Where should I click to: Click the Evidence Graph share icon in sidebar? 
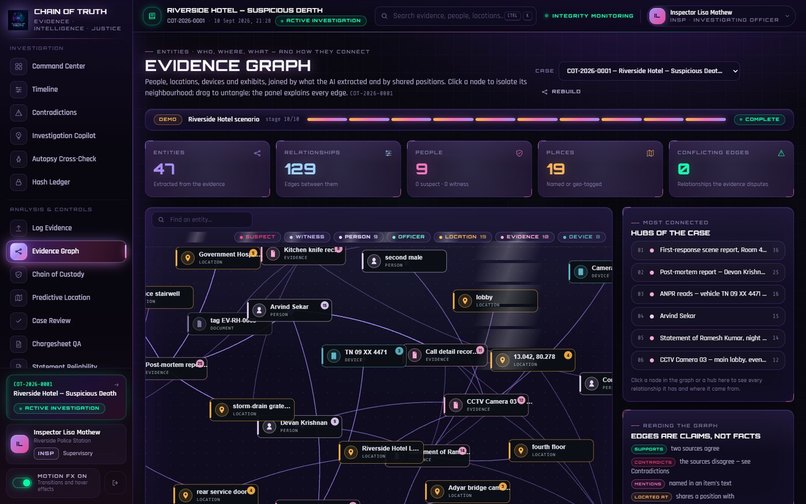coord(19,251)
